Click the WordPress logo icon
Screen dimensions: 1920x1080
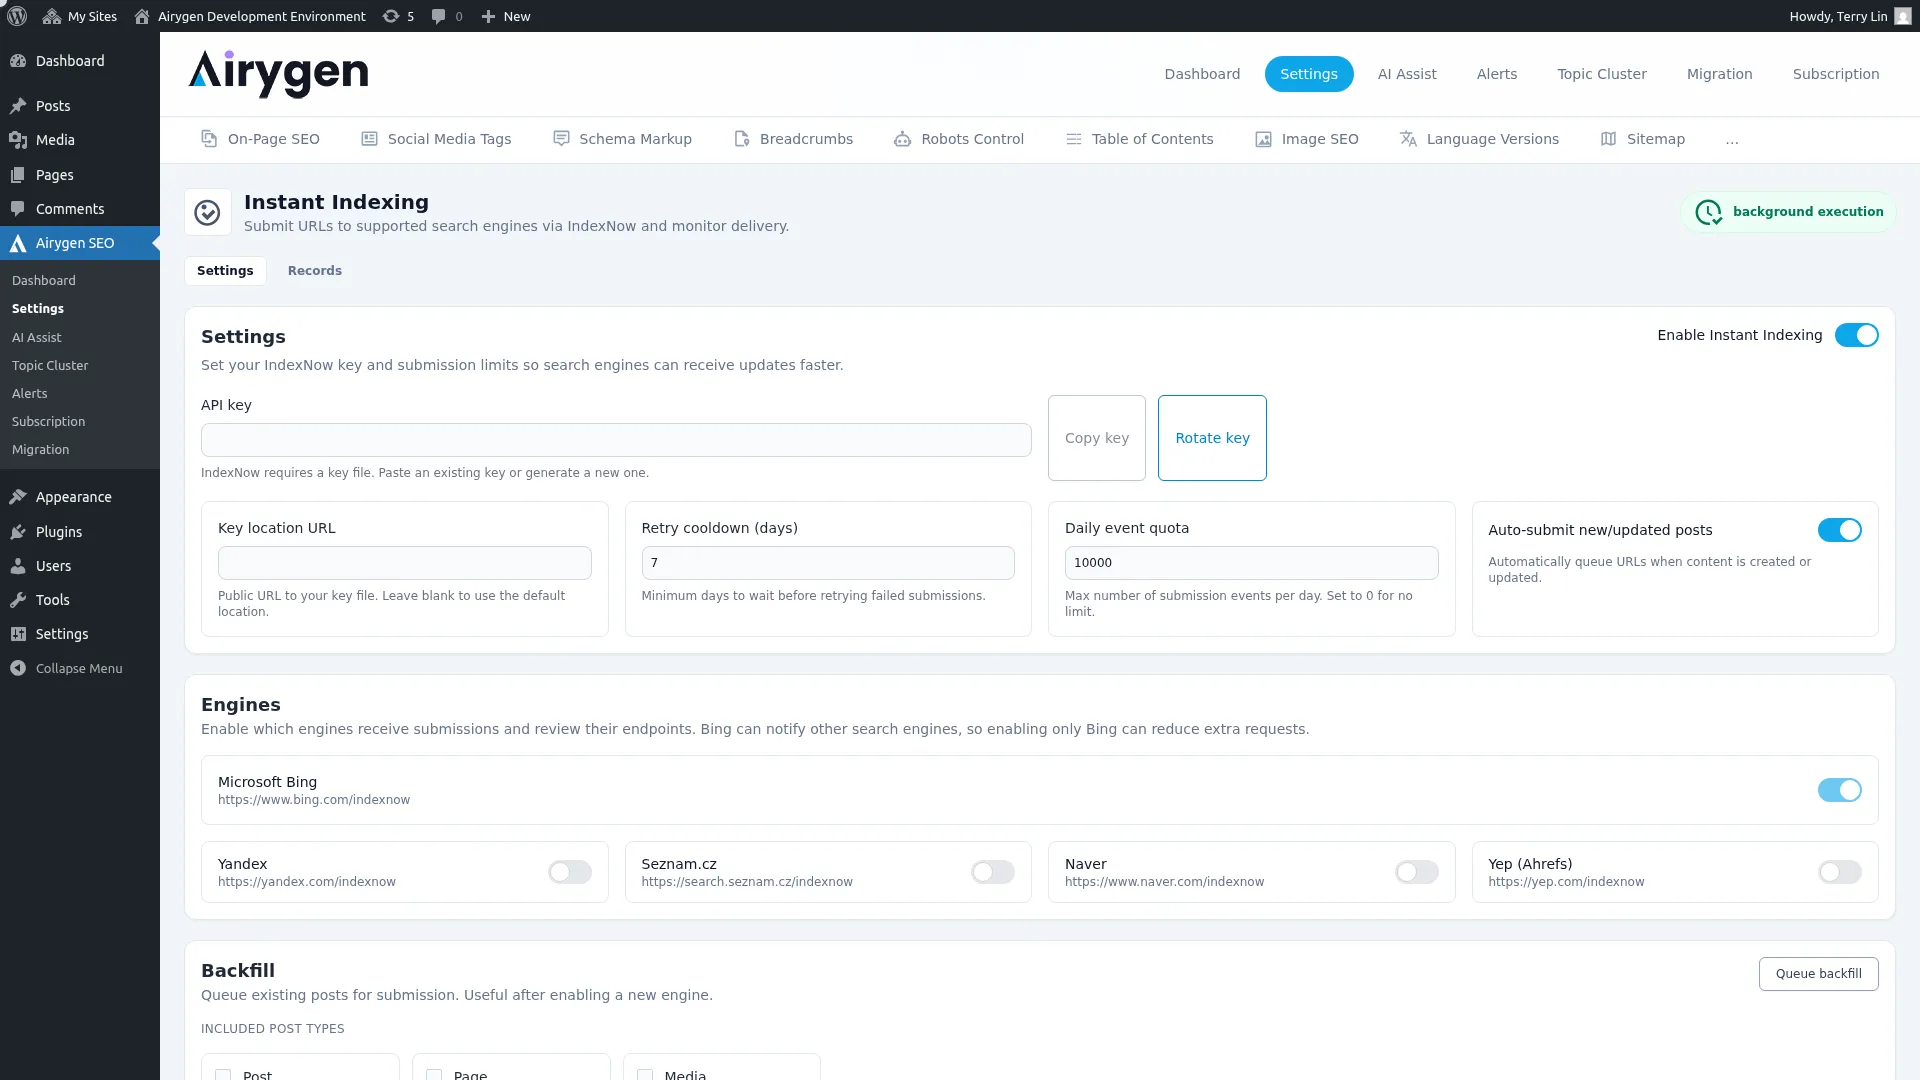coord(17,16)
